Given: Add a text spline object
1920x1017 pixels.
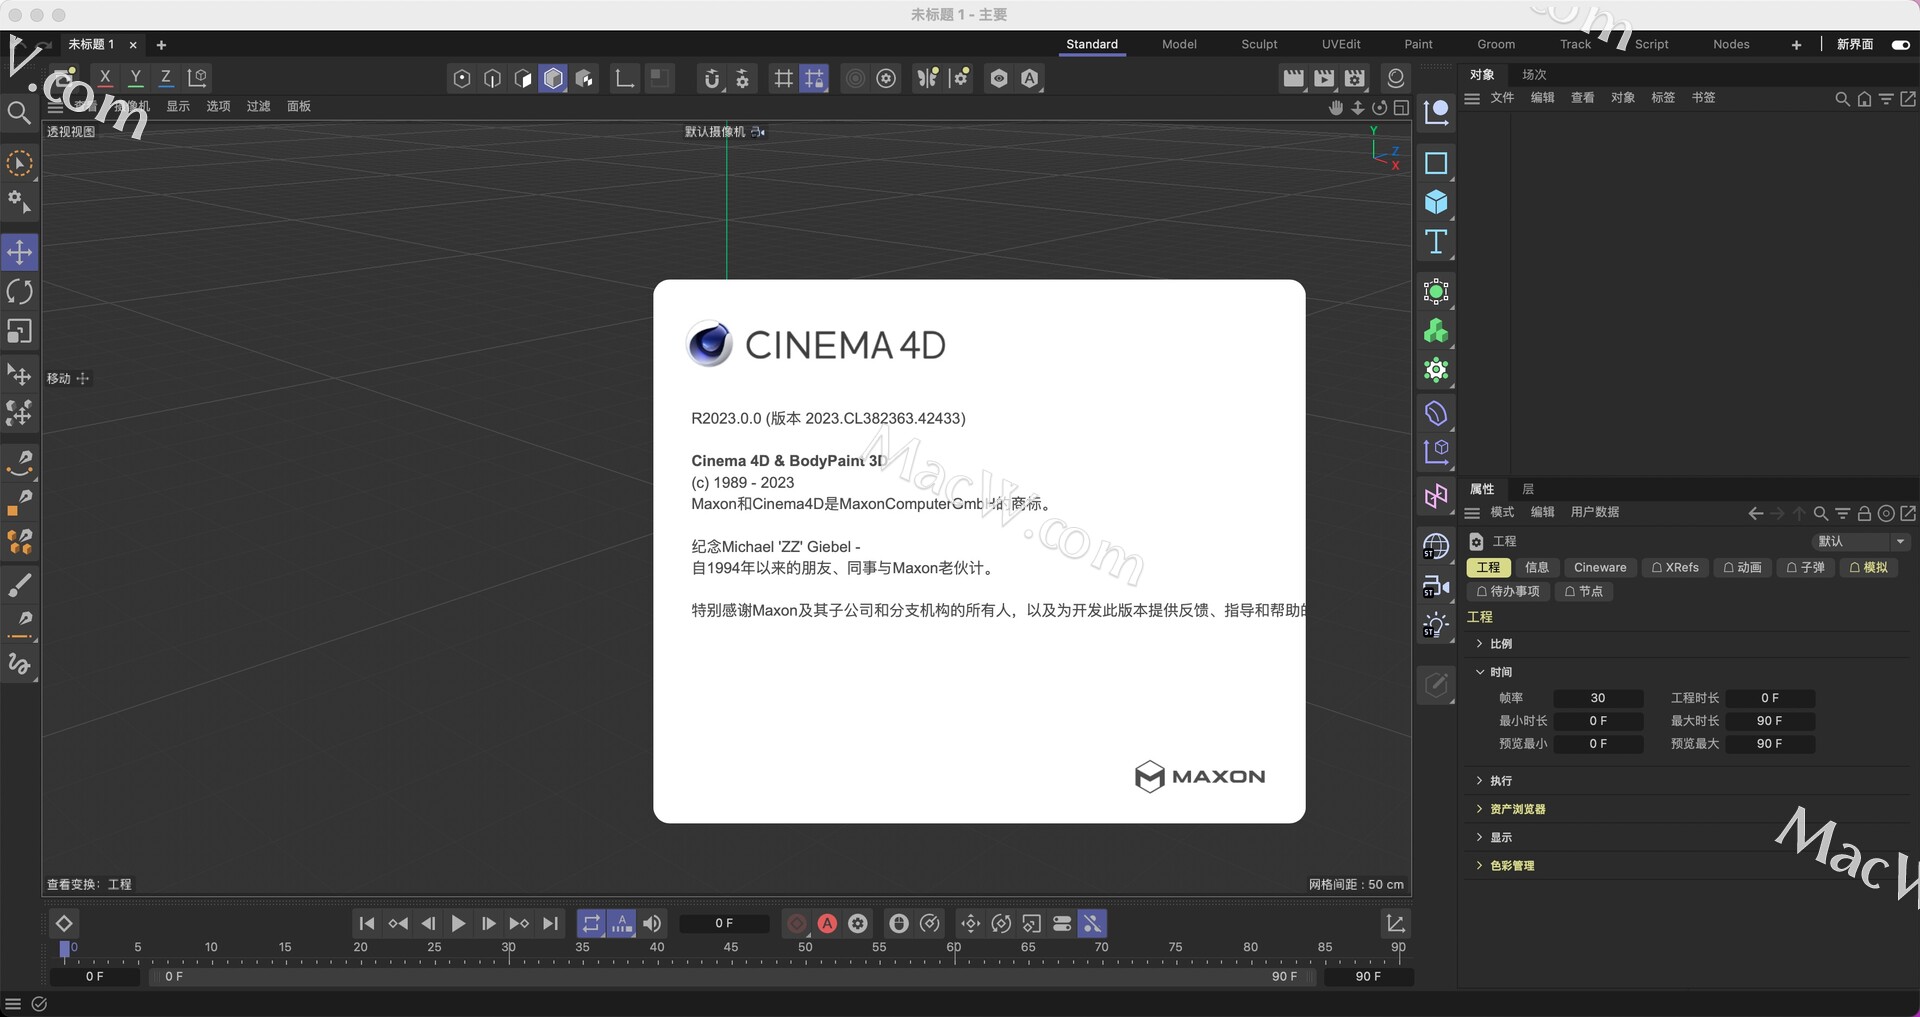Looking at the screenshot, I should (1436, 241).
